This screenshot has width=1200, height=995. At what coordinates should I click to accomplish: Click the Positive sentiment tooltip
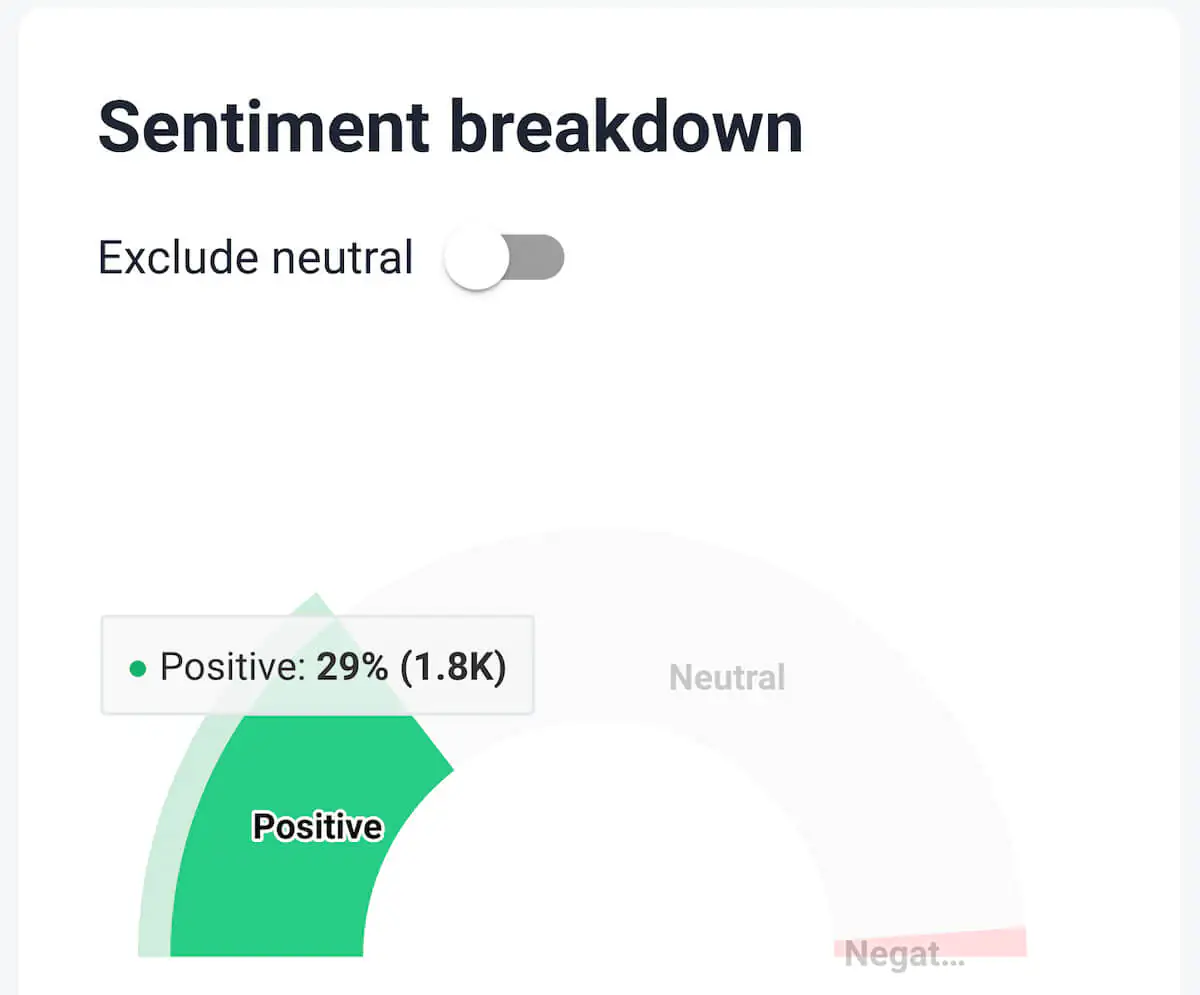(x=317, y=664)
